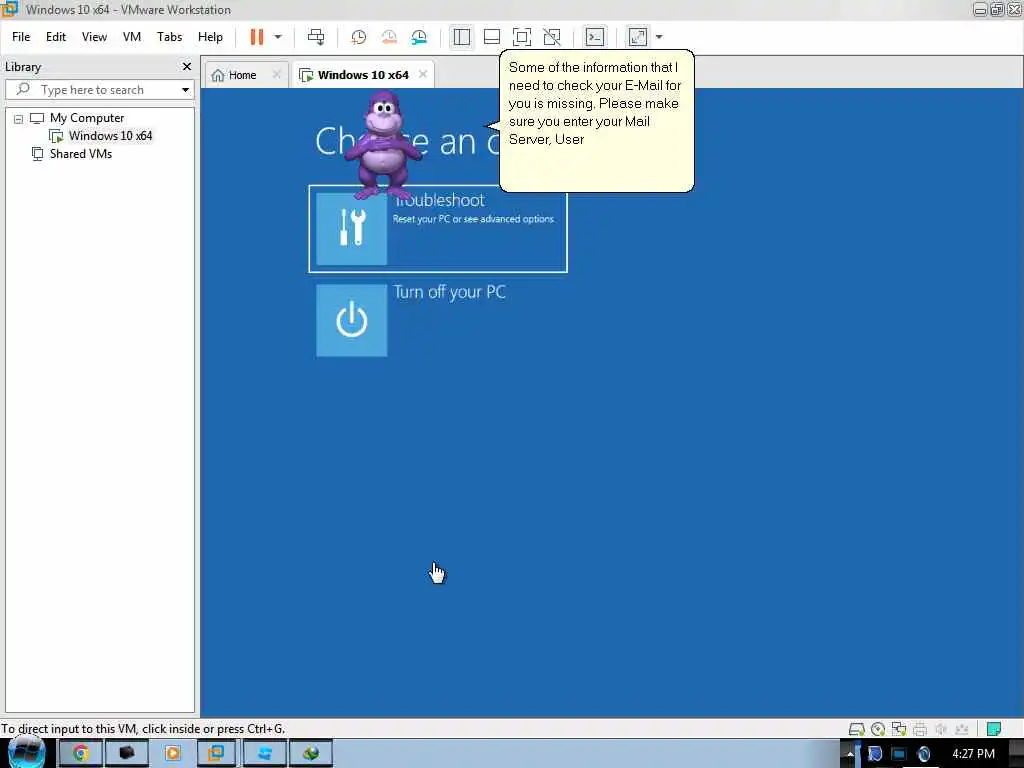Open the orange media player taskbar icon
Image resolution: width=1024 pixels, height=768 pixels.
click(x=172, y=754)
